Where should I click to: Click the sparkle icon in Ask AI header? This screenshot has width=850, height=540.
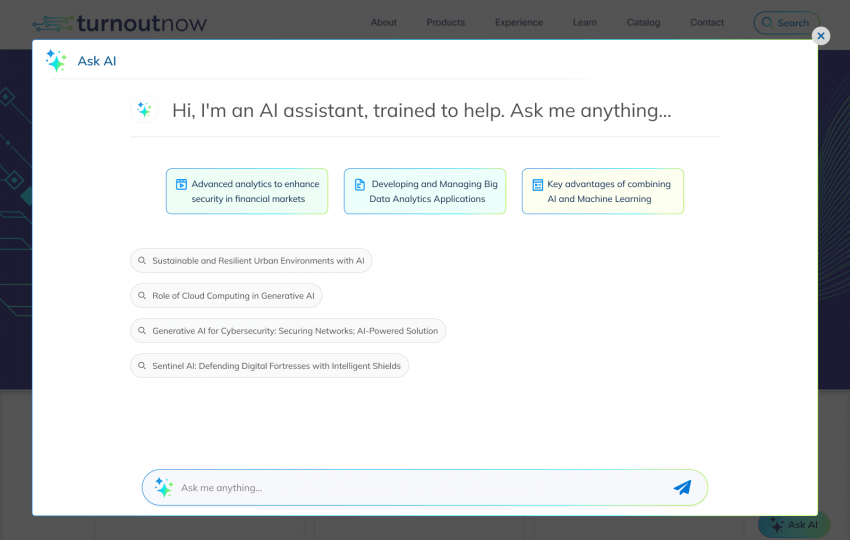pyautogui.click(x=56, y=61)
